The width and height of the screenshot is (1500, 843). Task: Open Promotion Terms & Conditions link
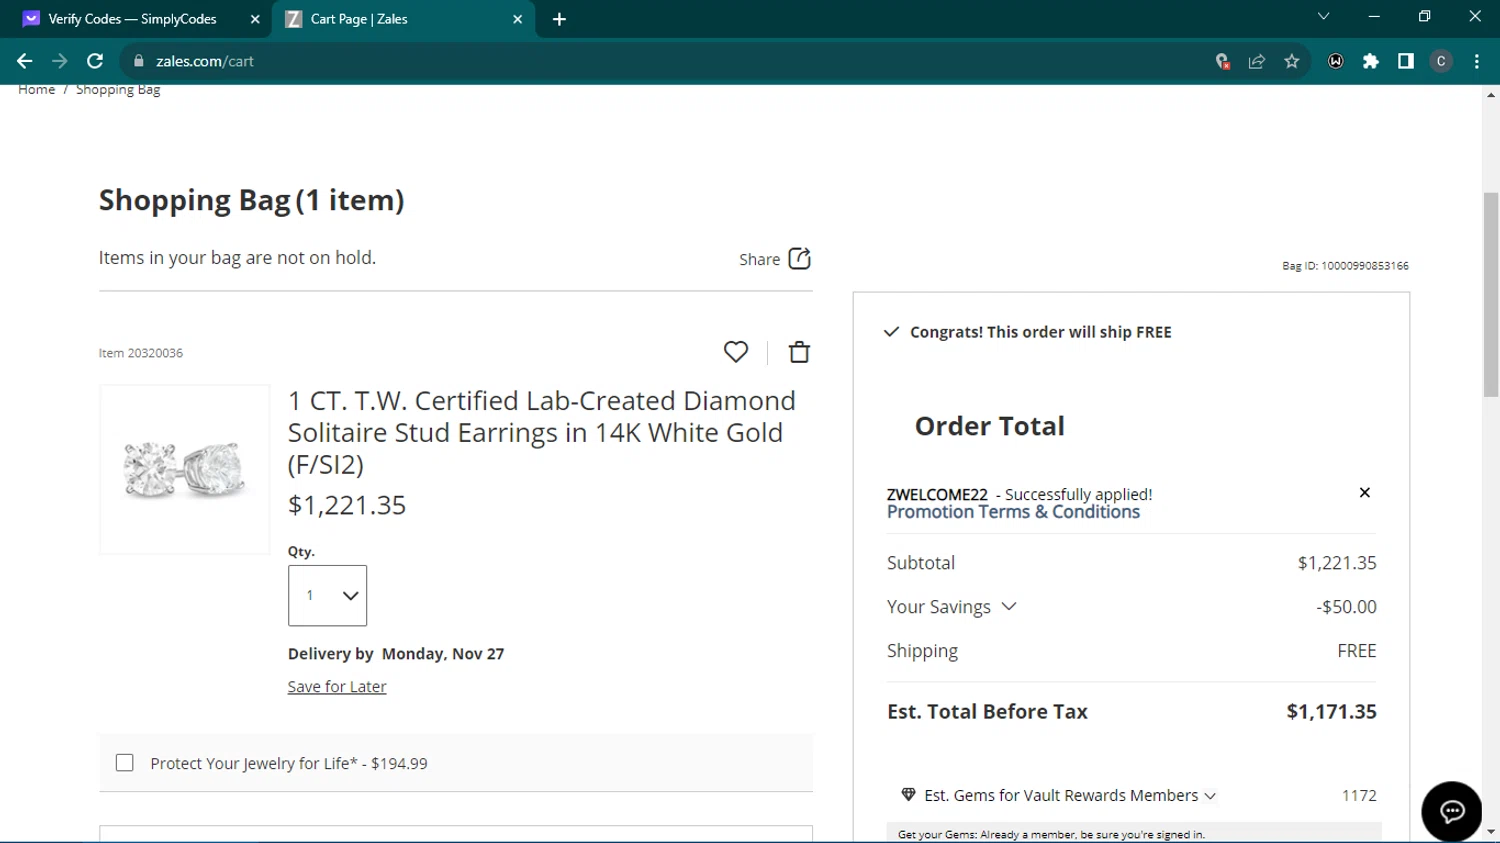pos(1013,512)
